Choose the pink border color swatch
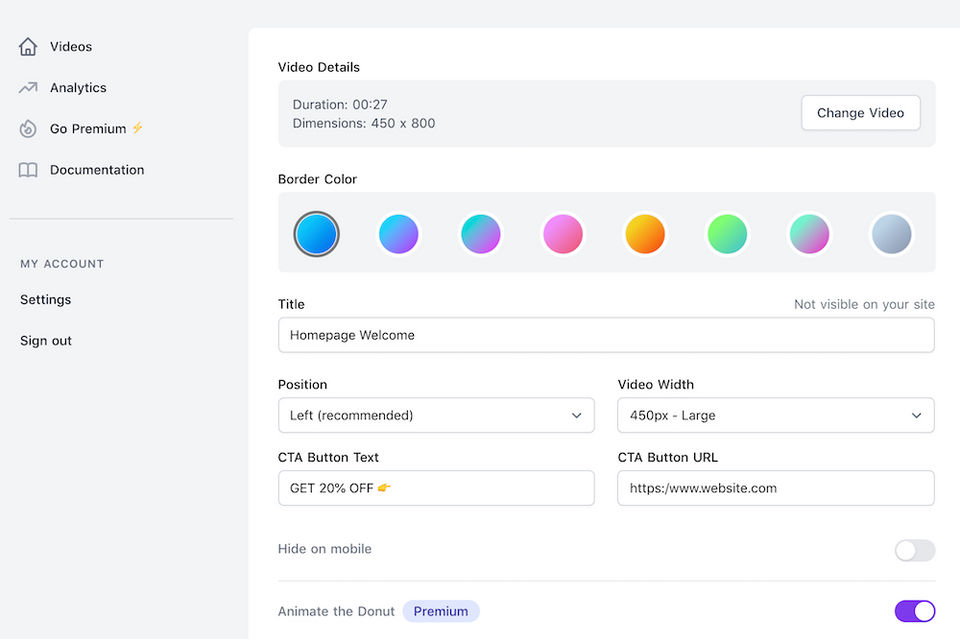This screenshot has width=960, height=639. click(563, 234)
